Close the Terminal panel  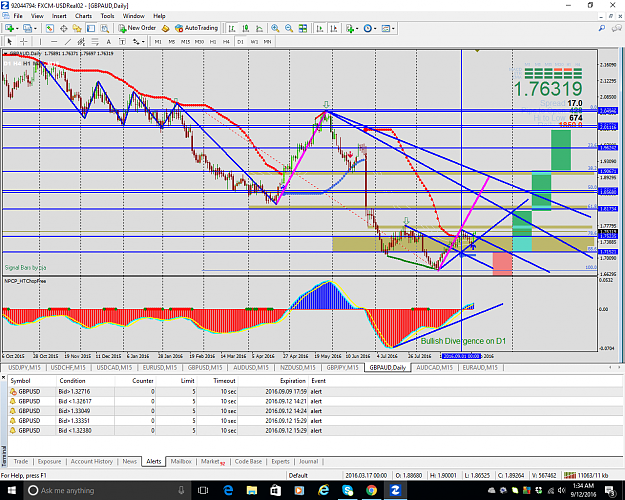point(4,376)
